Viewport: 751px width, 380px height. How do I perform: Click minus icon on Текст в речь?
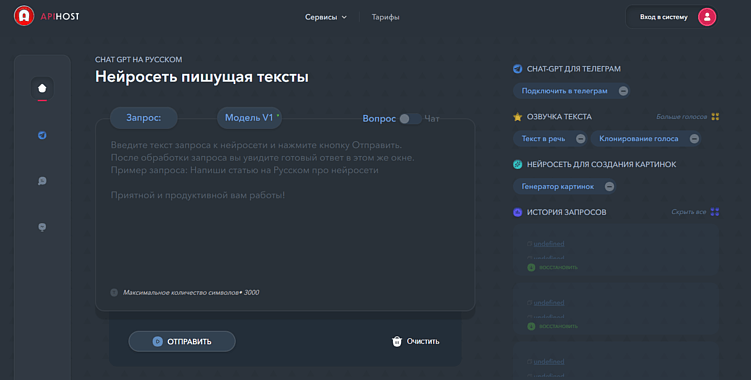point(580,138)
